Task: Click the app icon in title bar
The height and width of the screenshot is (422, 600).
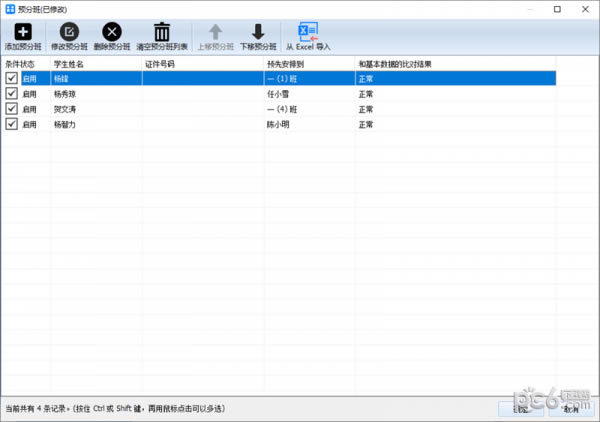Action: click(9, 8)
